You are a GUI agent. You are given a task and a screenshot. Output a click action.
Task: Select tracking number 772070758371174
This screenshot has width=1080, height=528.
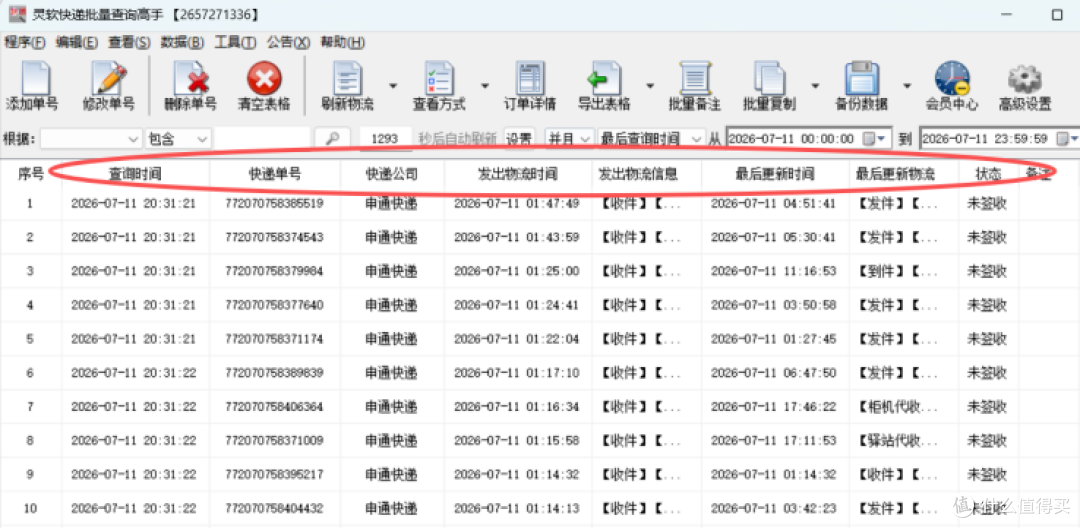pos(274,339)
